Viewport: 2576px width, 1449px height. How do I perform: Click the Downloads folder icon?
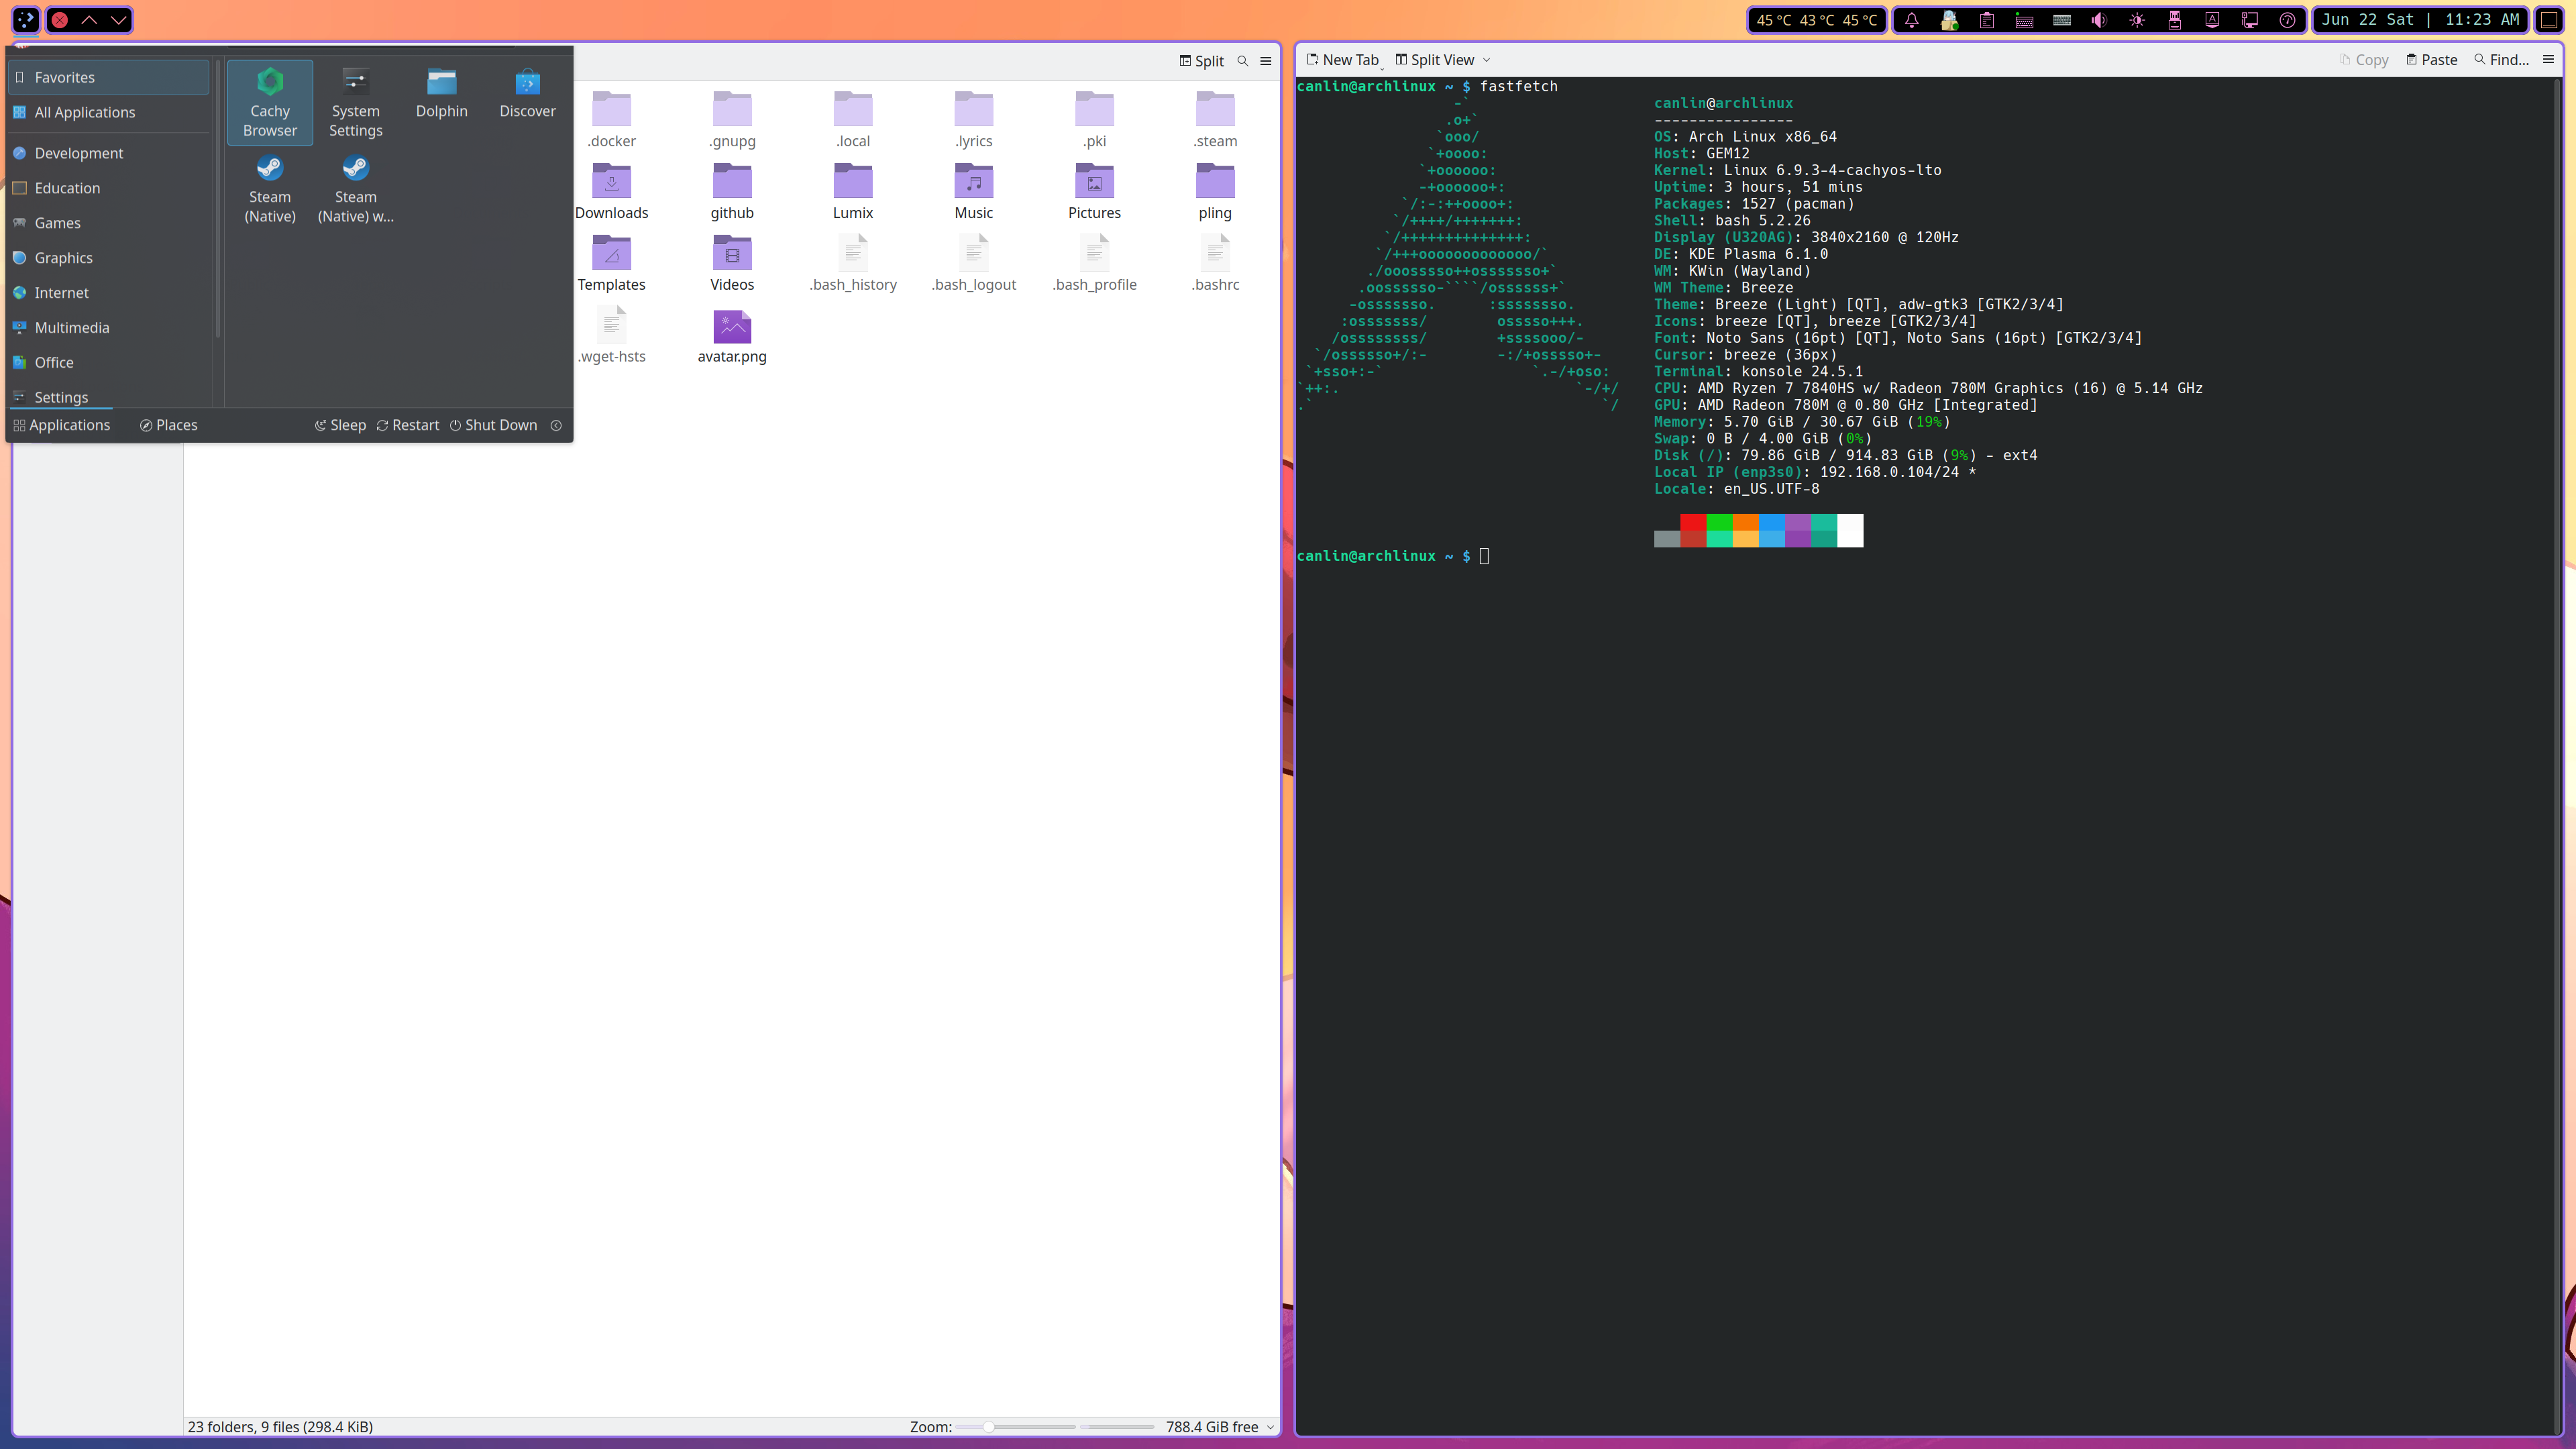611,182
